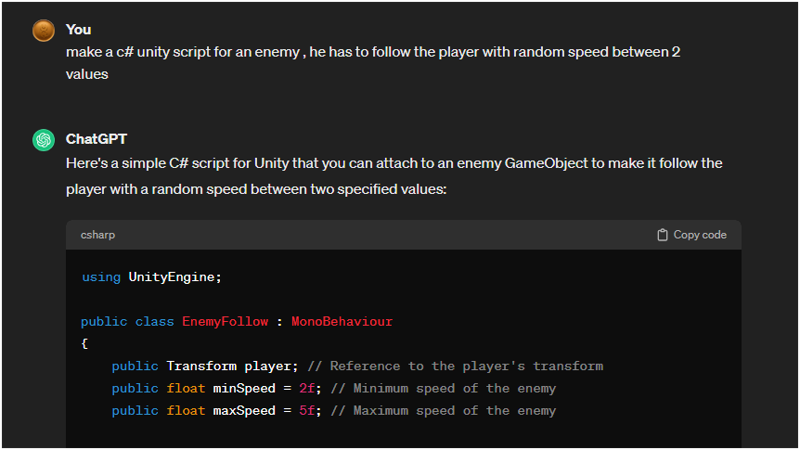800x450 pixels.
Task: Click the clipboard icon beside Copy code
Action: 662,235
